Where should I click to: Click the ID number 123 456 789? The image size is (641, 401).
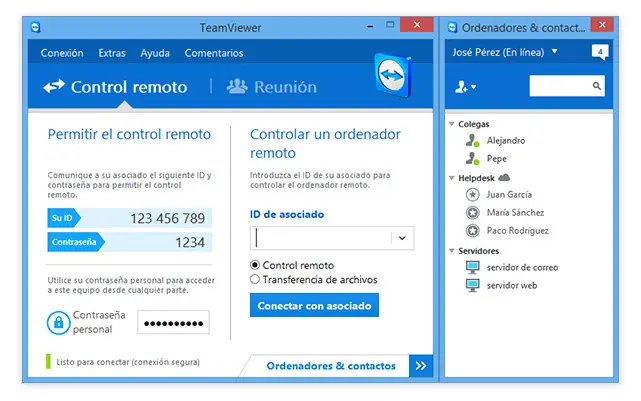pos(168,218)
